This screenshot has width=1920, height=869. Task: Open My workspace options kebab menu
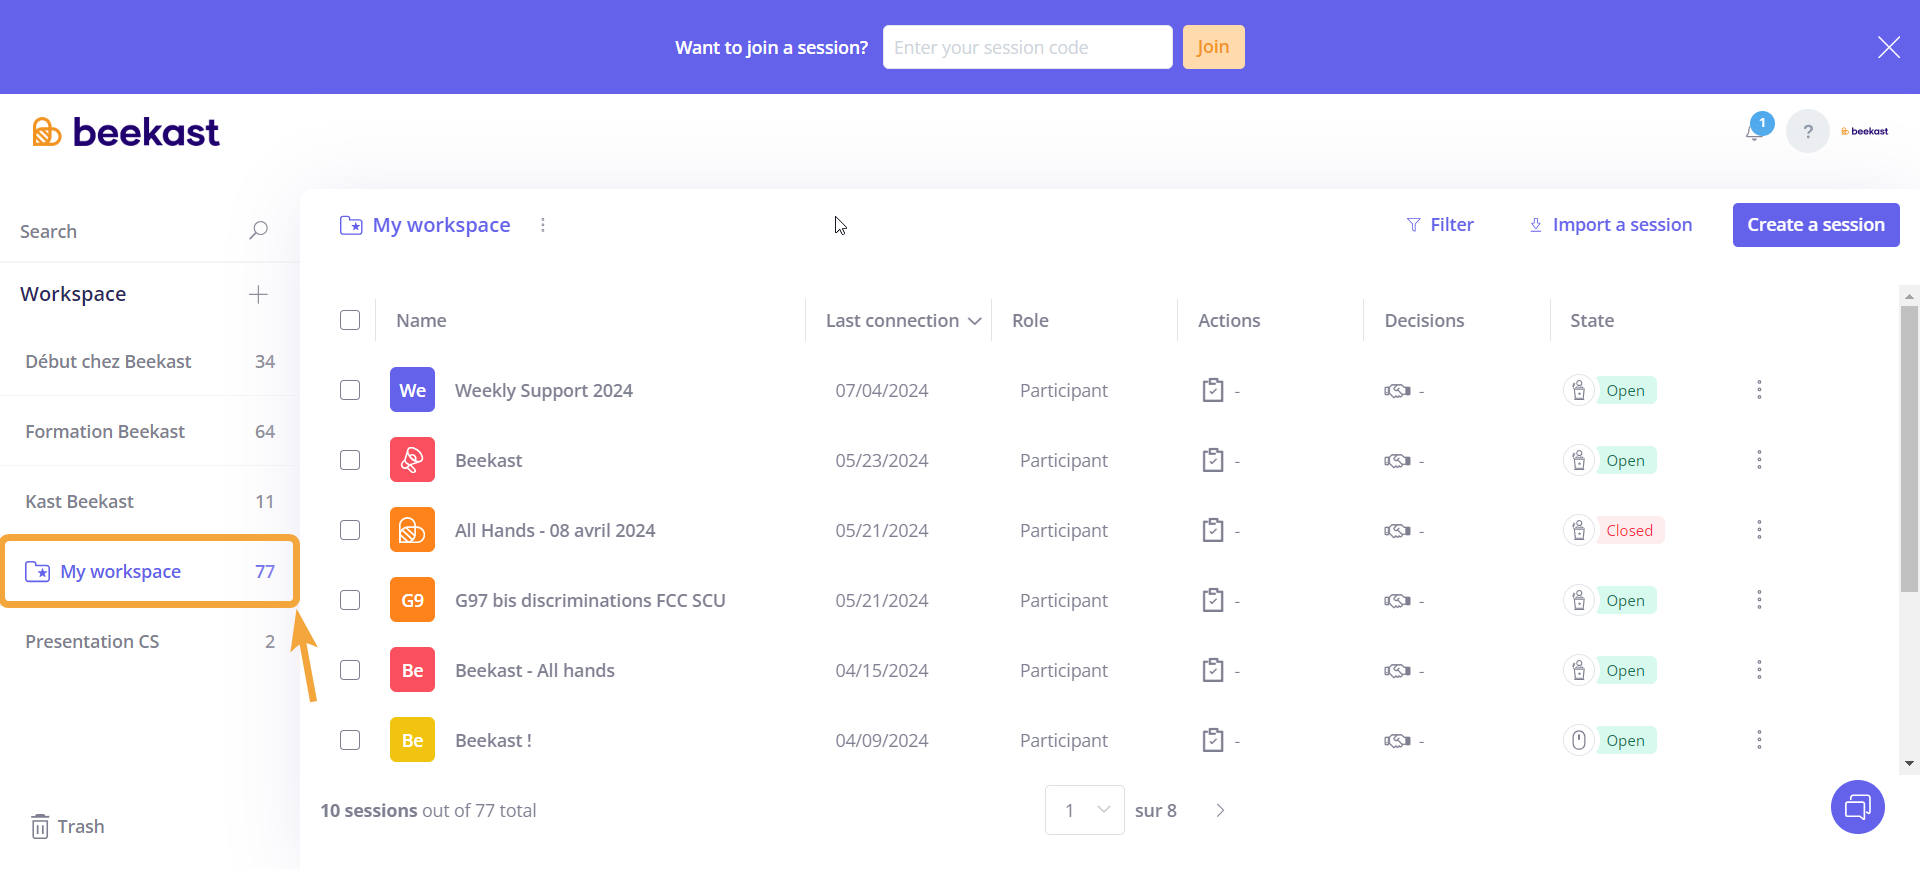coord(543,225)
